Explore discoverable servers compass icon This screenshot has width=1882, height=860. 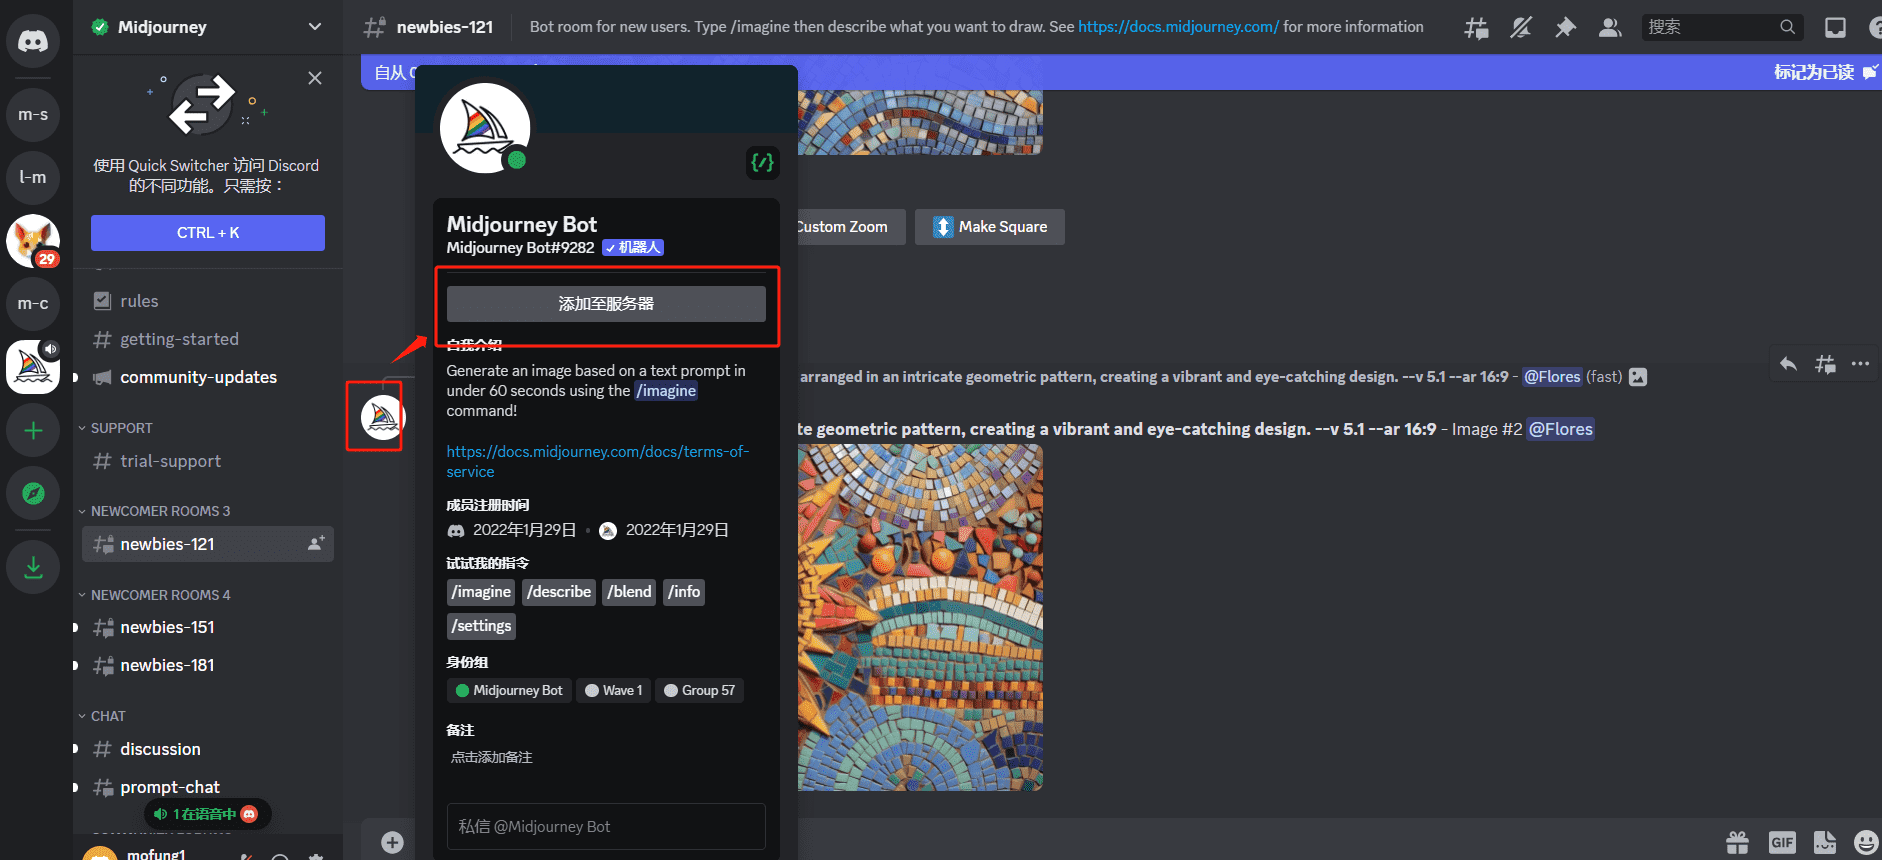click(x=33, y=493)
